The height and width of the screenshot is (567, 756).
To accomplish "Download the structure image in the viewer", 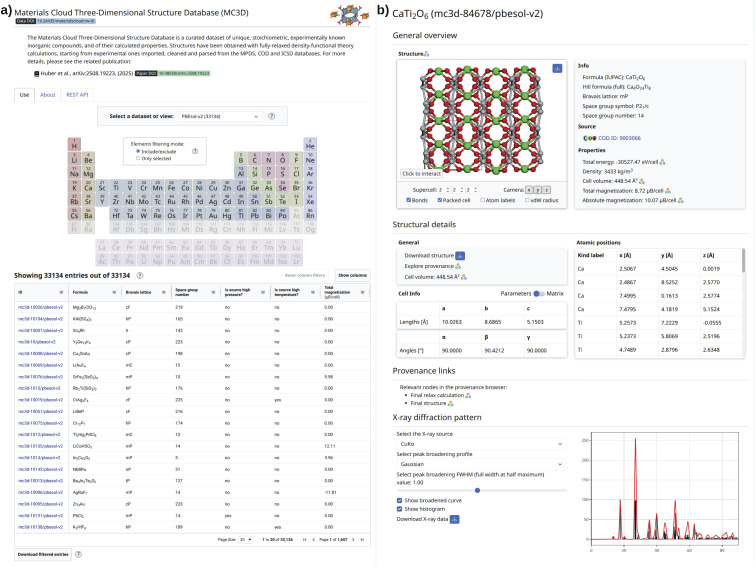I will (x=557, y=68).
